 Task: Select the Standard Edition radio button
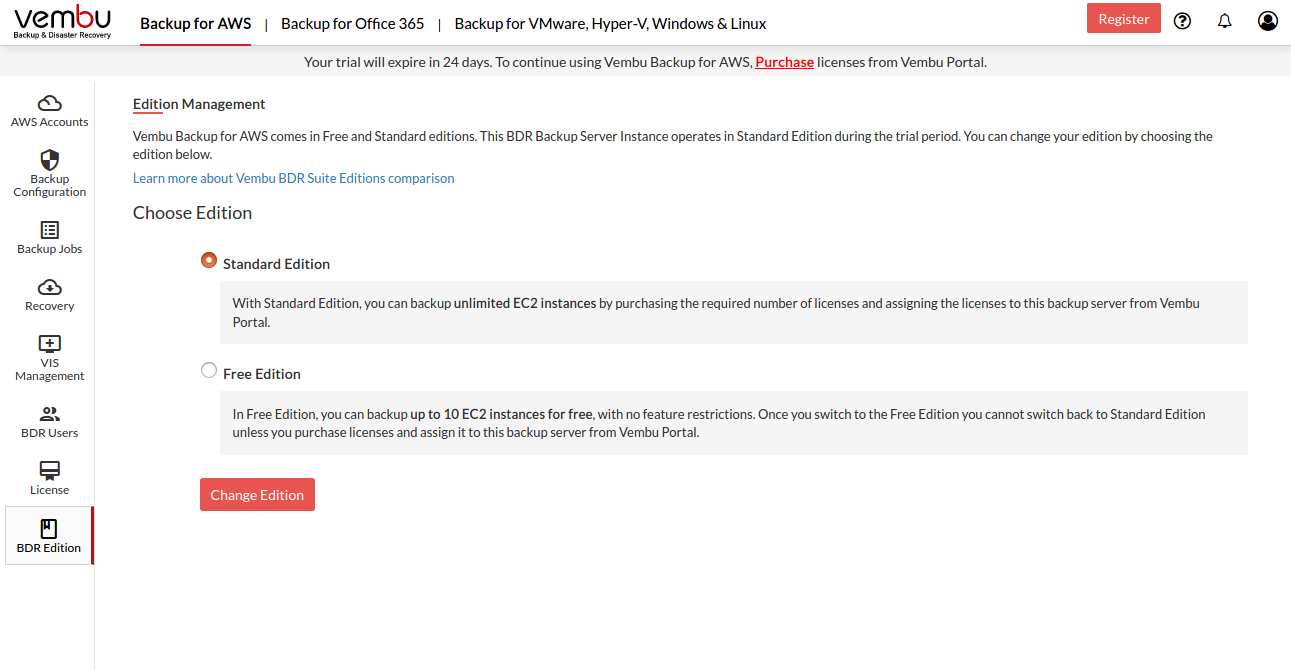(208, 259)
